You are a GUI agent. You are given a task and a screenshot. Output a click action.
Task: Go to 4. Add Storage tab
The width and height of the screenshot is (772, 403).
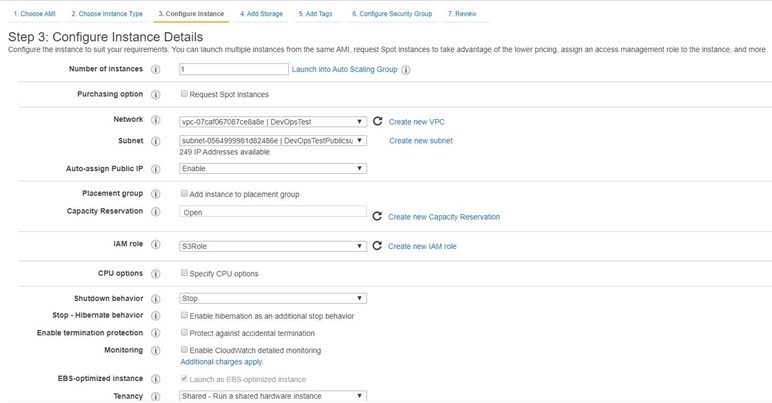coord(265,15)
